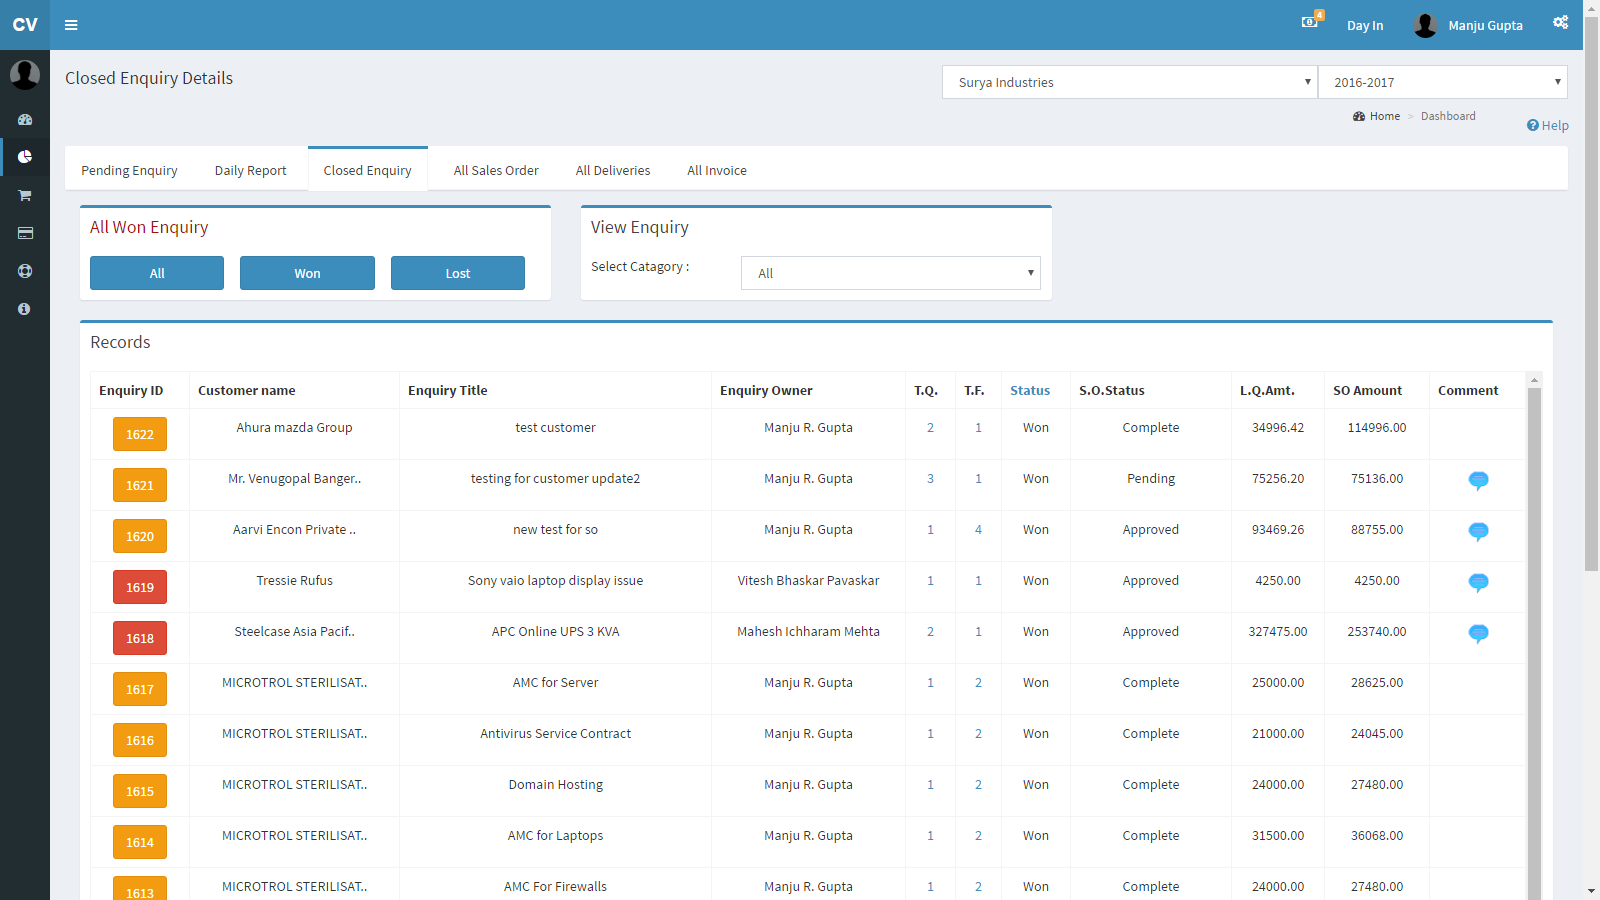The image size is (1600, 900).
Task: Open the comment bubble for enquiry 1621
Action: 1478,480
